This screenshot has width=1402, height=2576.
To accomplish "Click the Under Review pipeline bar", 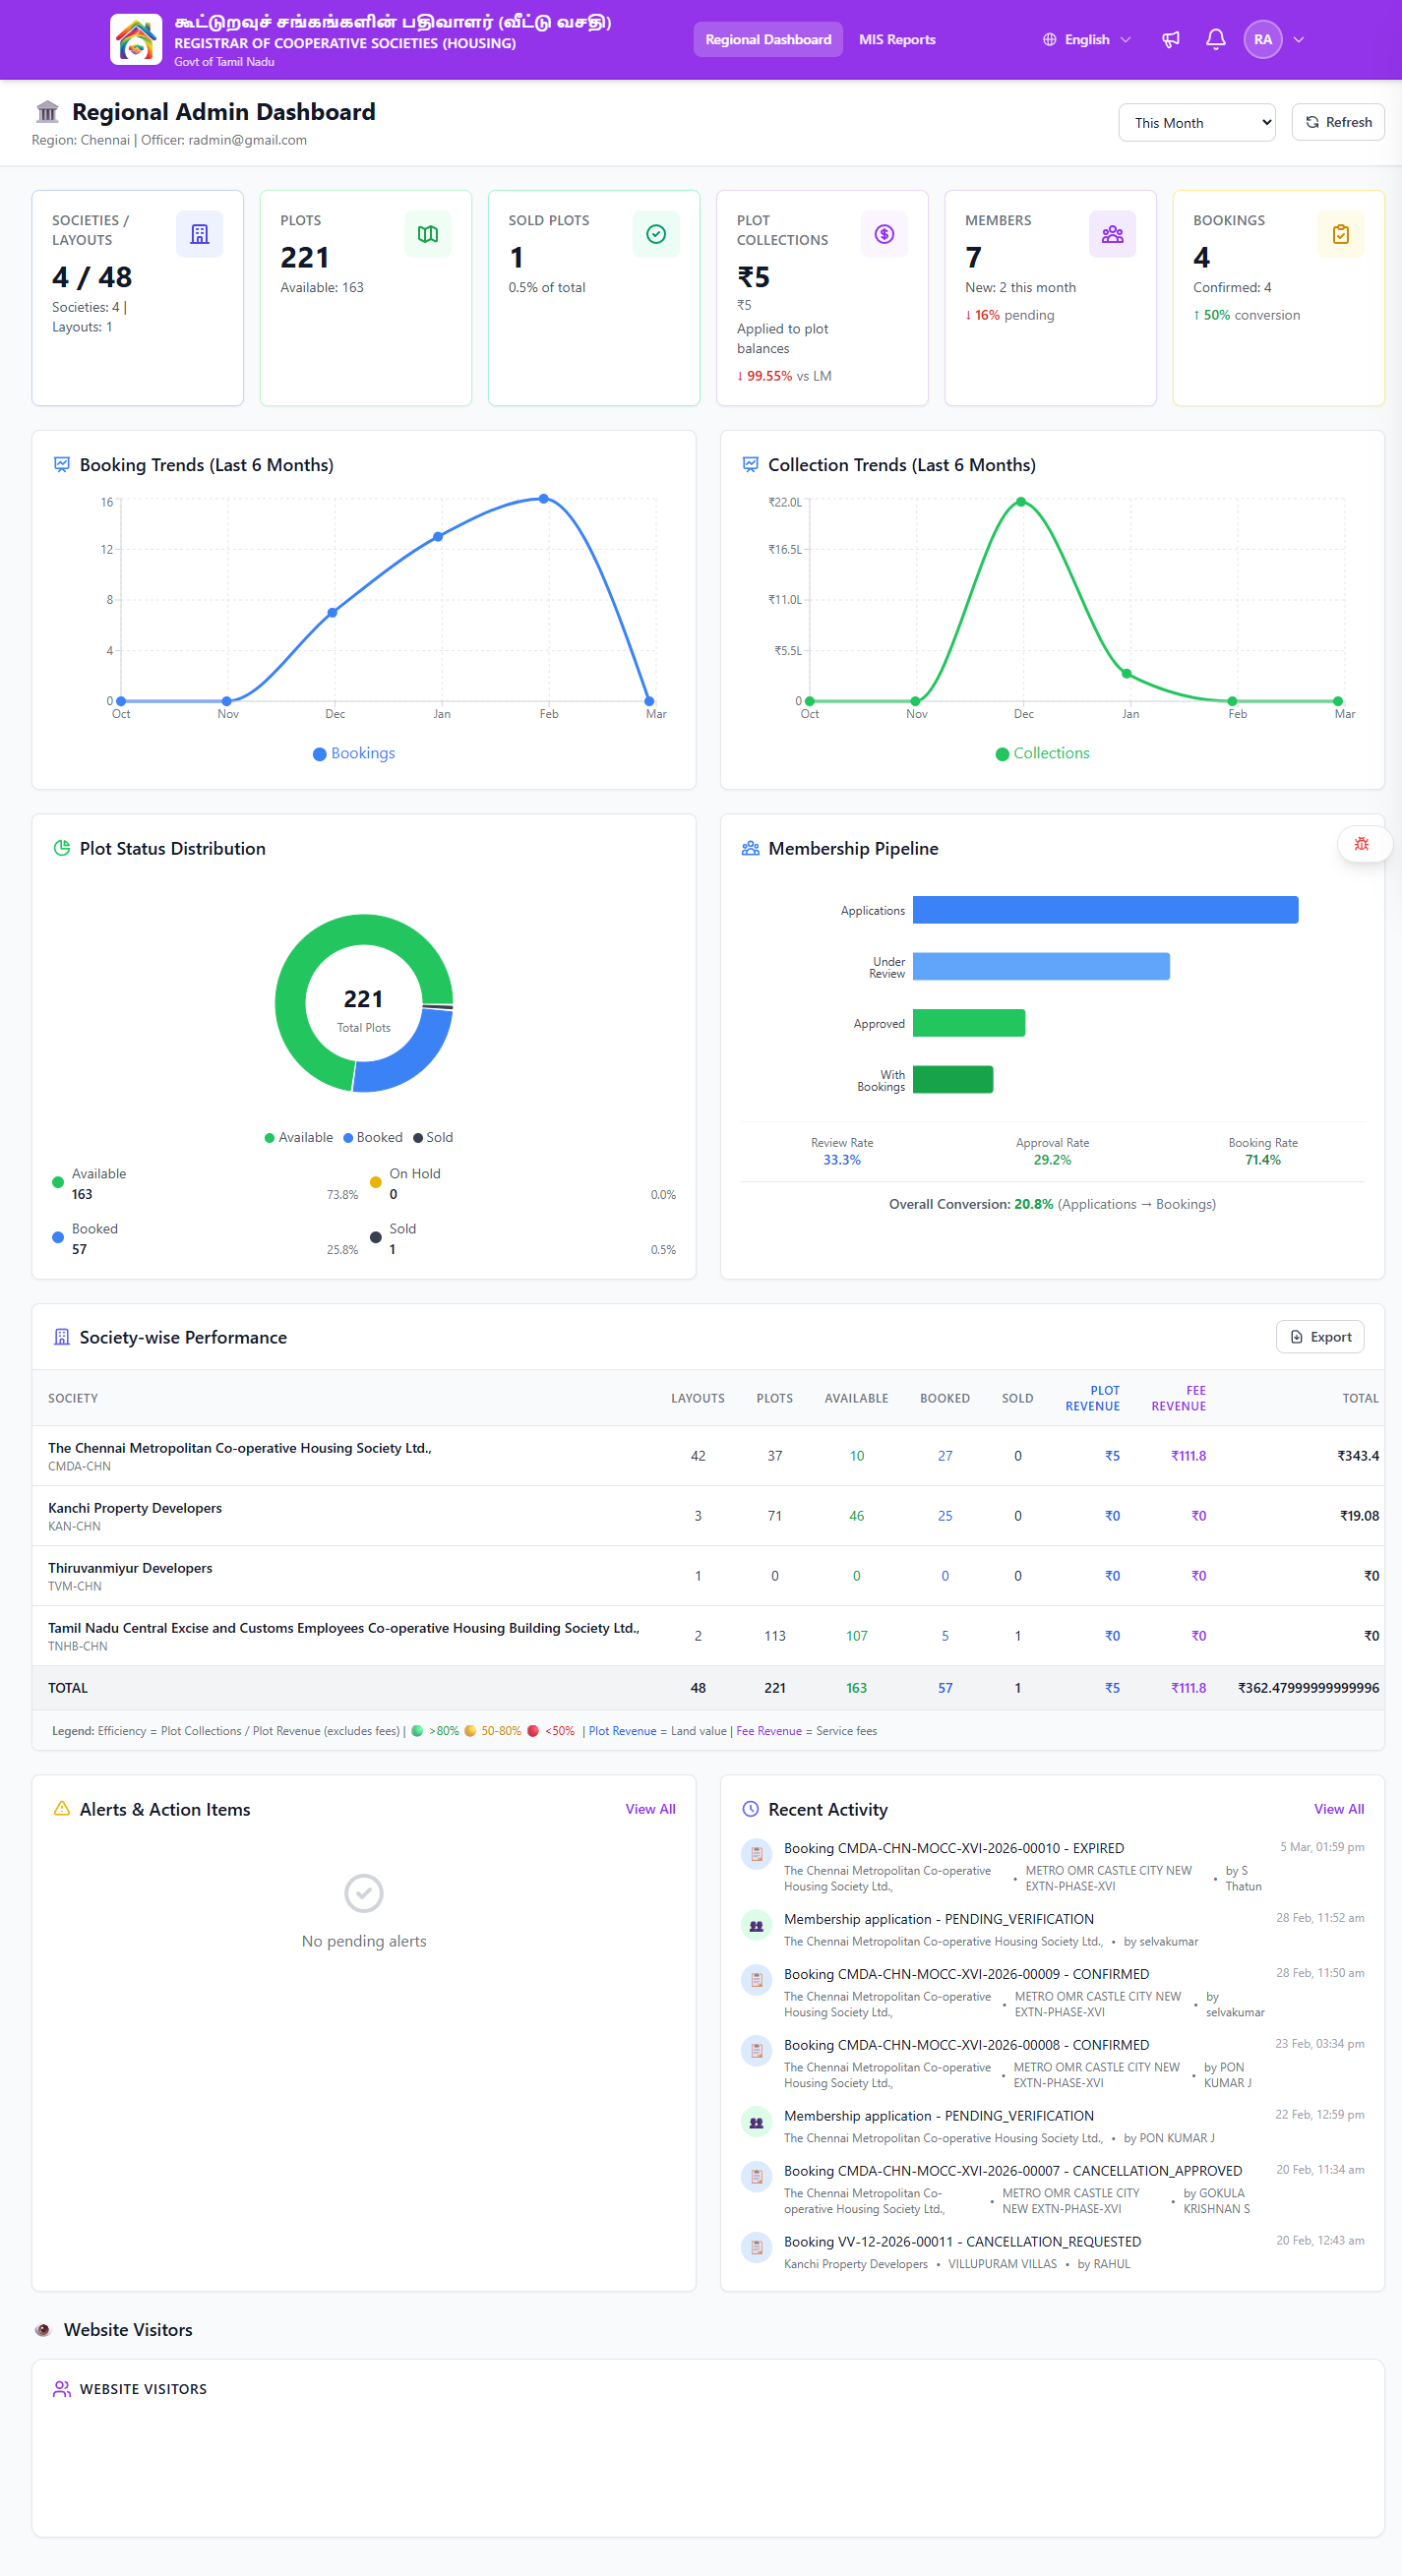I will pos(1041,966).
